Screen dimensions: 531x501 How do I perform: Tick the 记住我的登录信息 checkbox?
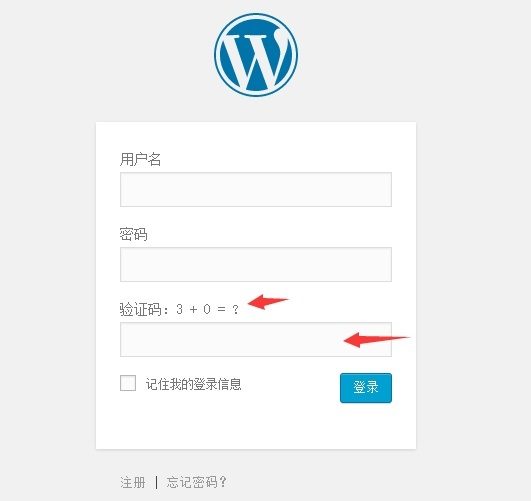click(x=128, y=383)
